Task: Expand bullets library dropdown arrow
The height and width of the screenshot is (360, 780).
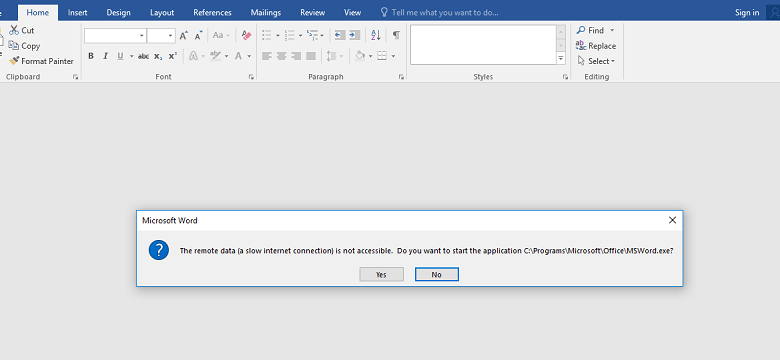Action: [278, 35]
